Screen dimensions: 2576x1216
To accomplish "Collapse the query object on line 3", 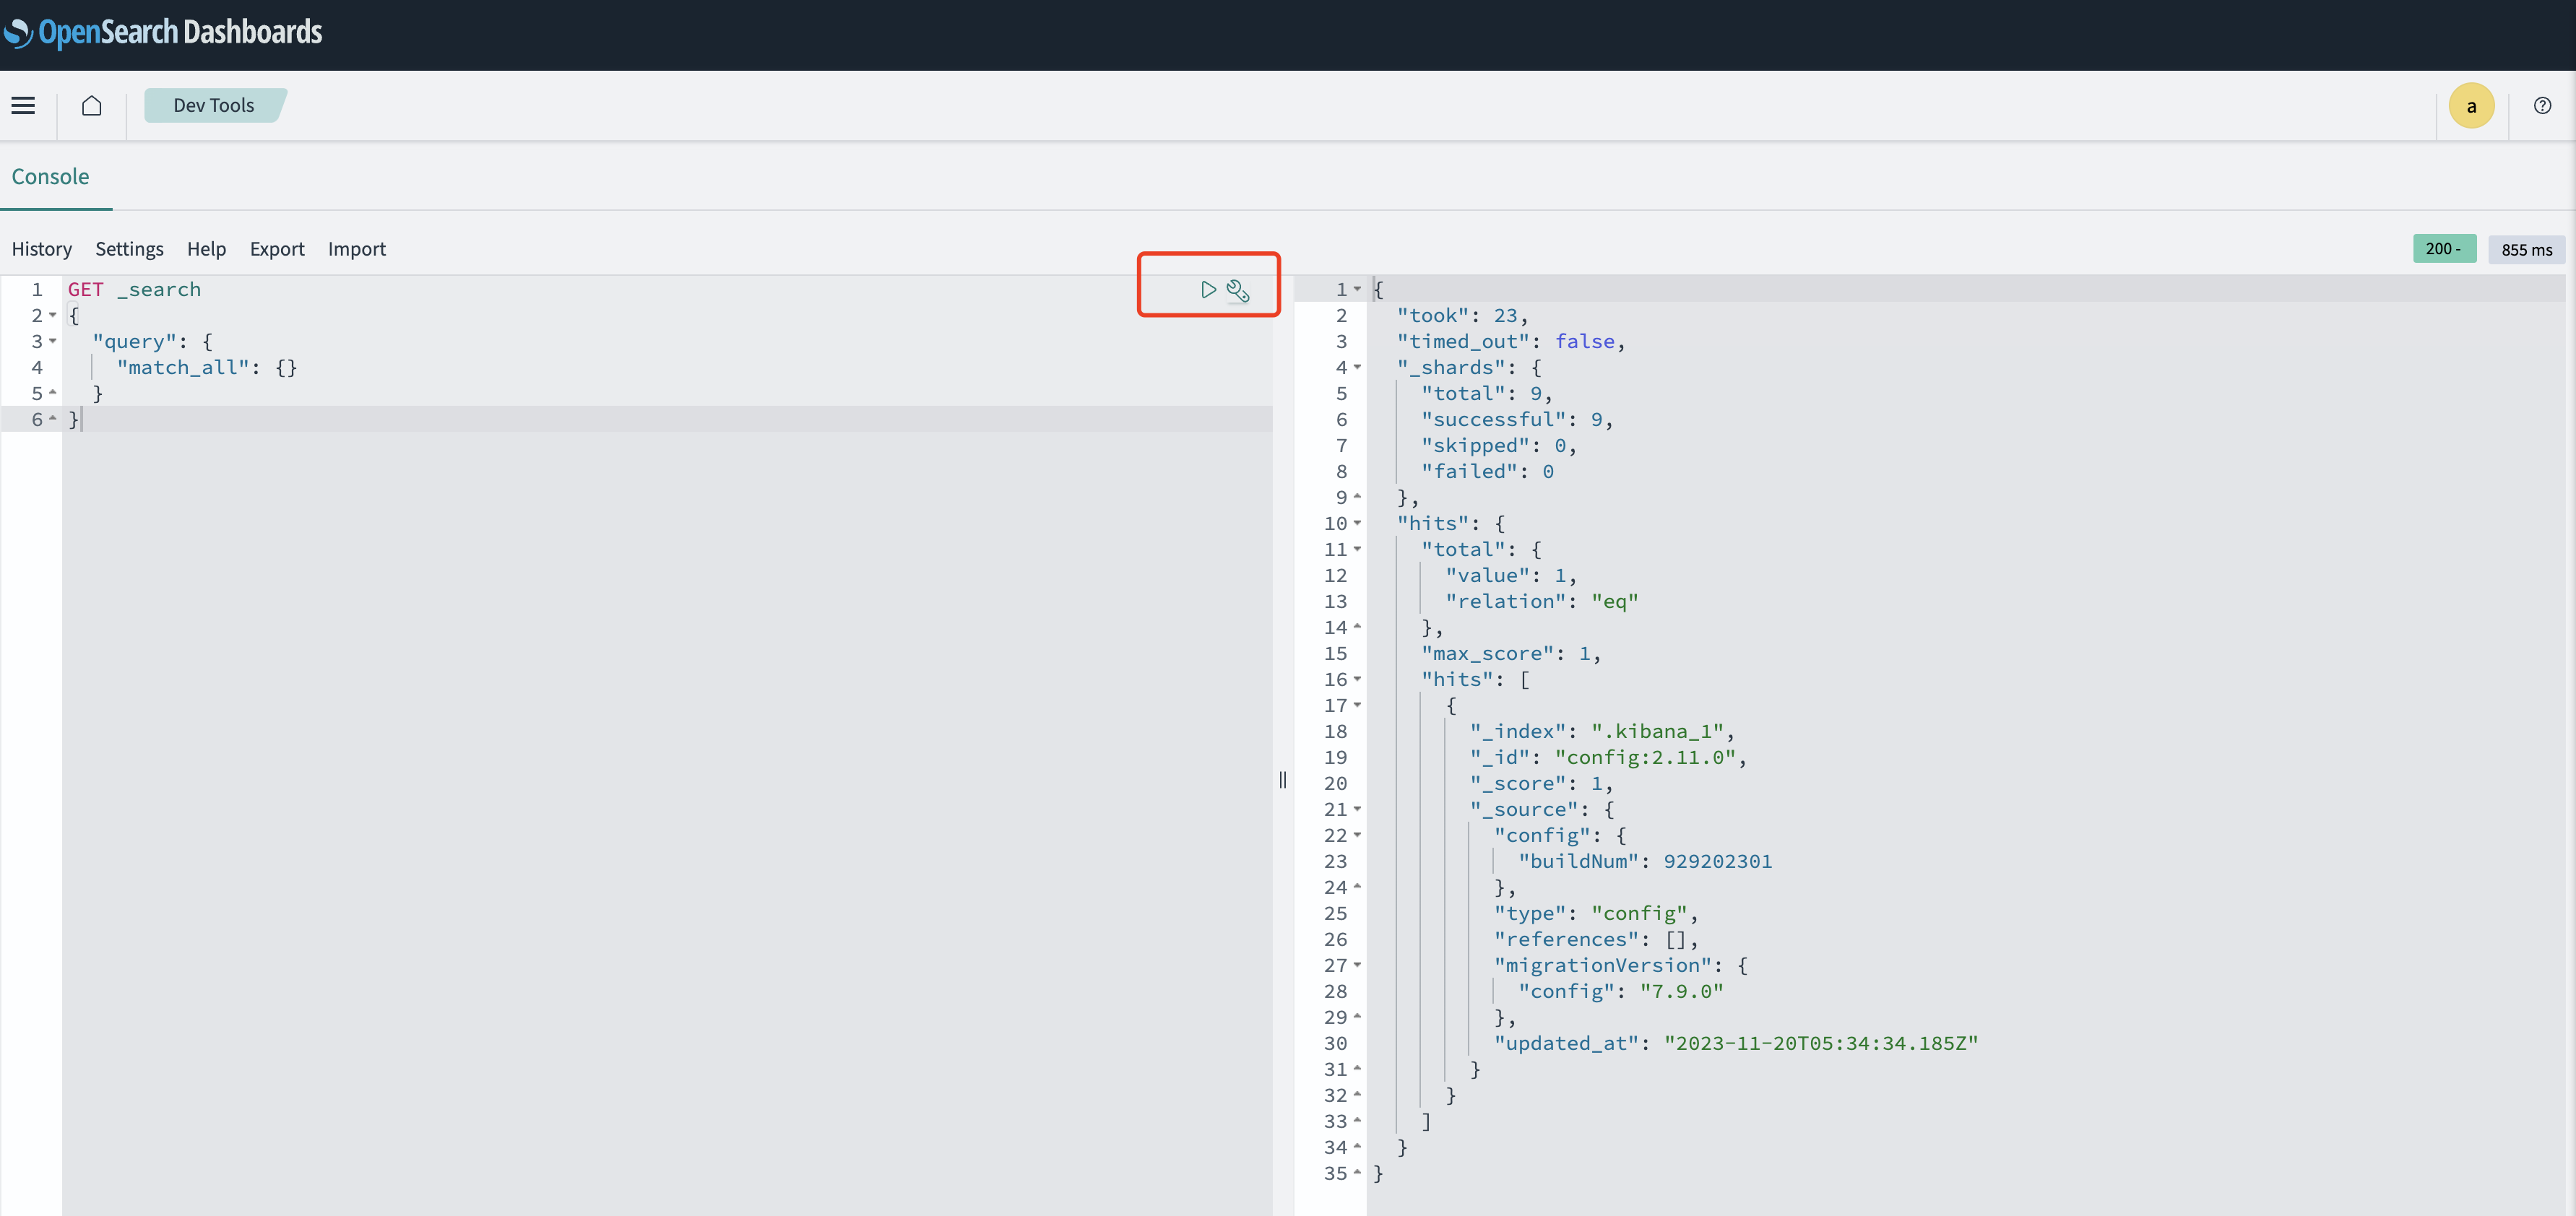I will pos(54,341).
